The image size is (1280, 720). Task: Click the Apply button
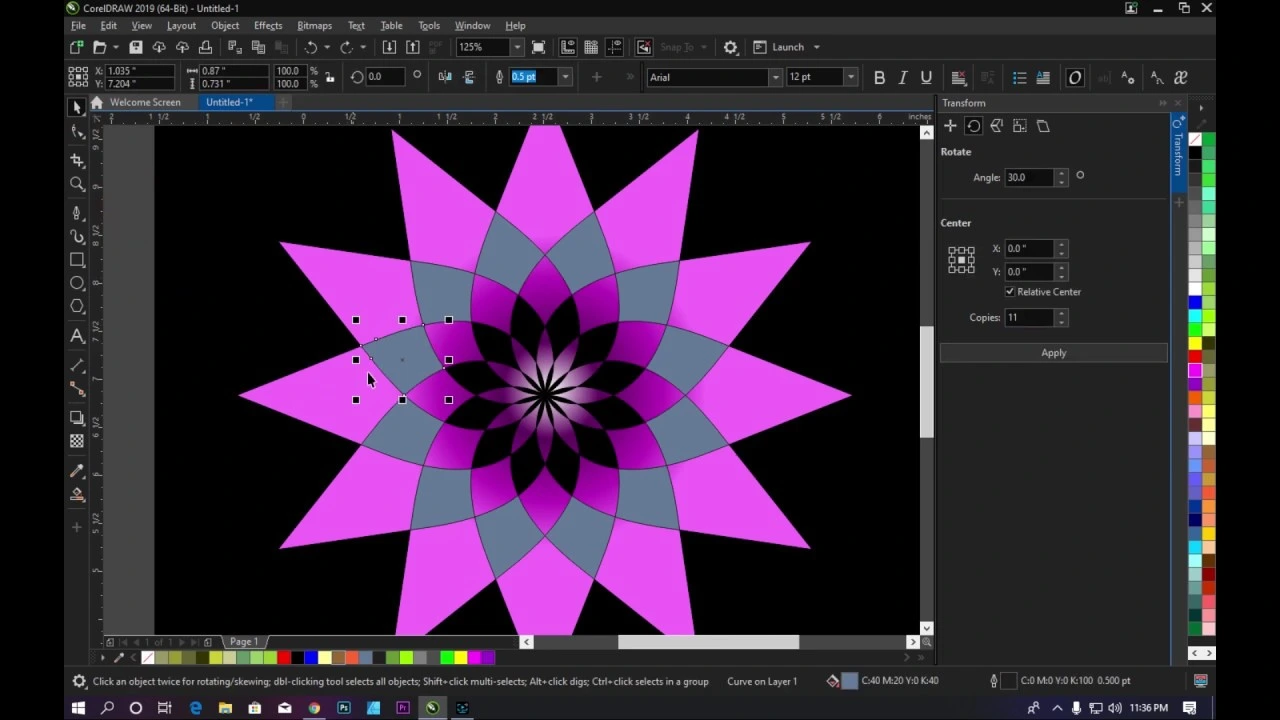1053,353
